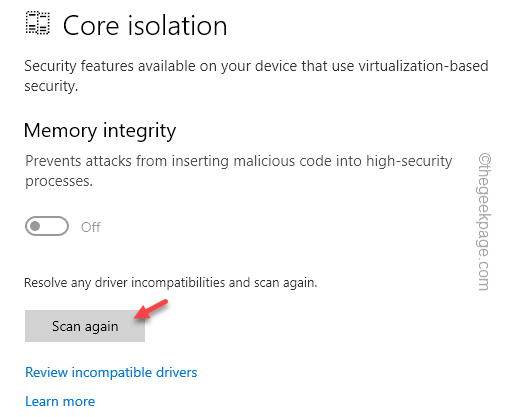
Task: Click the Core isolation page title
Action: (145, 26)
